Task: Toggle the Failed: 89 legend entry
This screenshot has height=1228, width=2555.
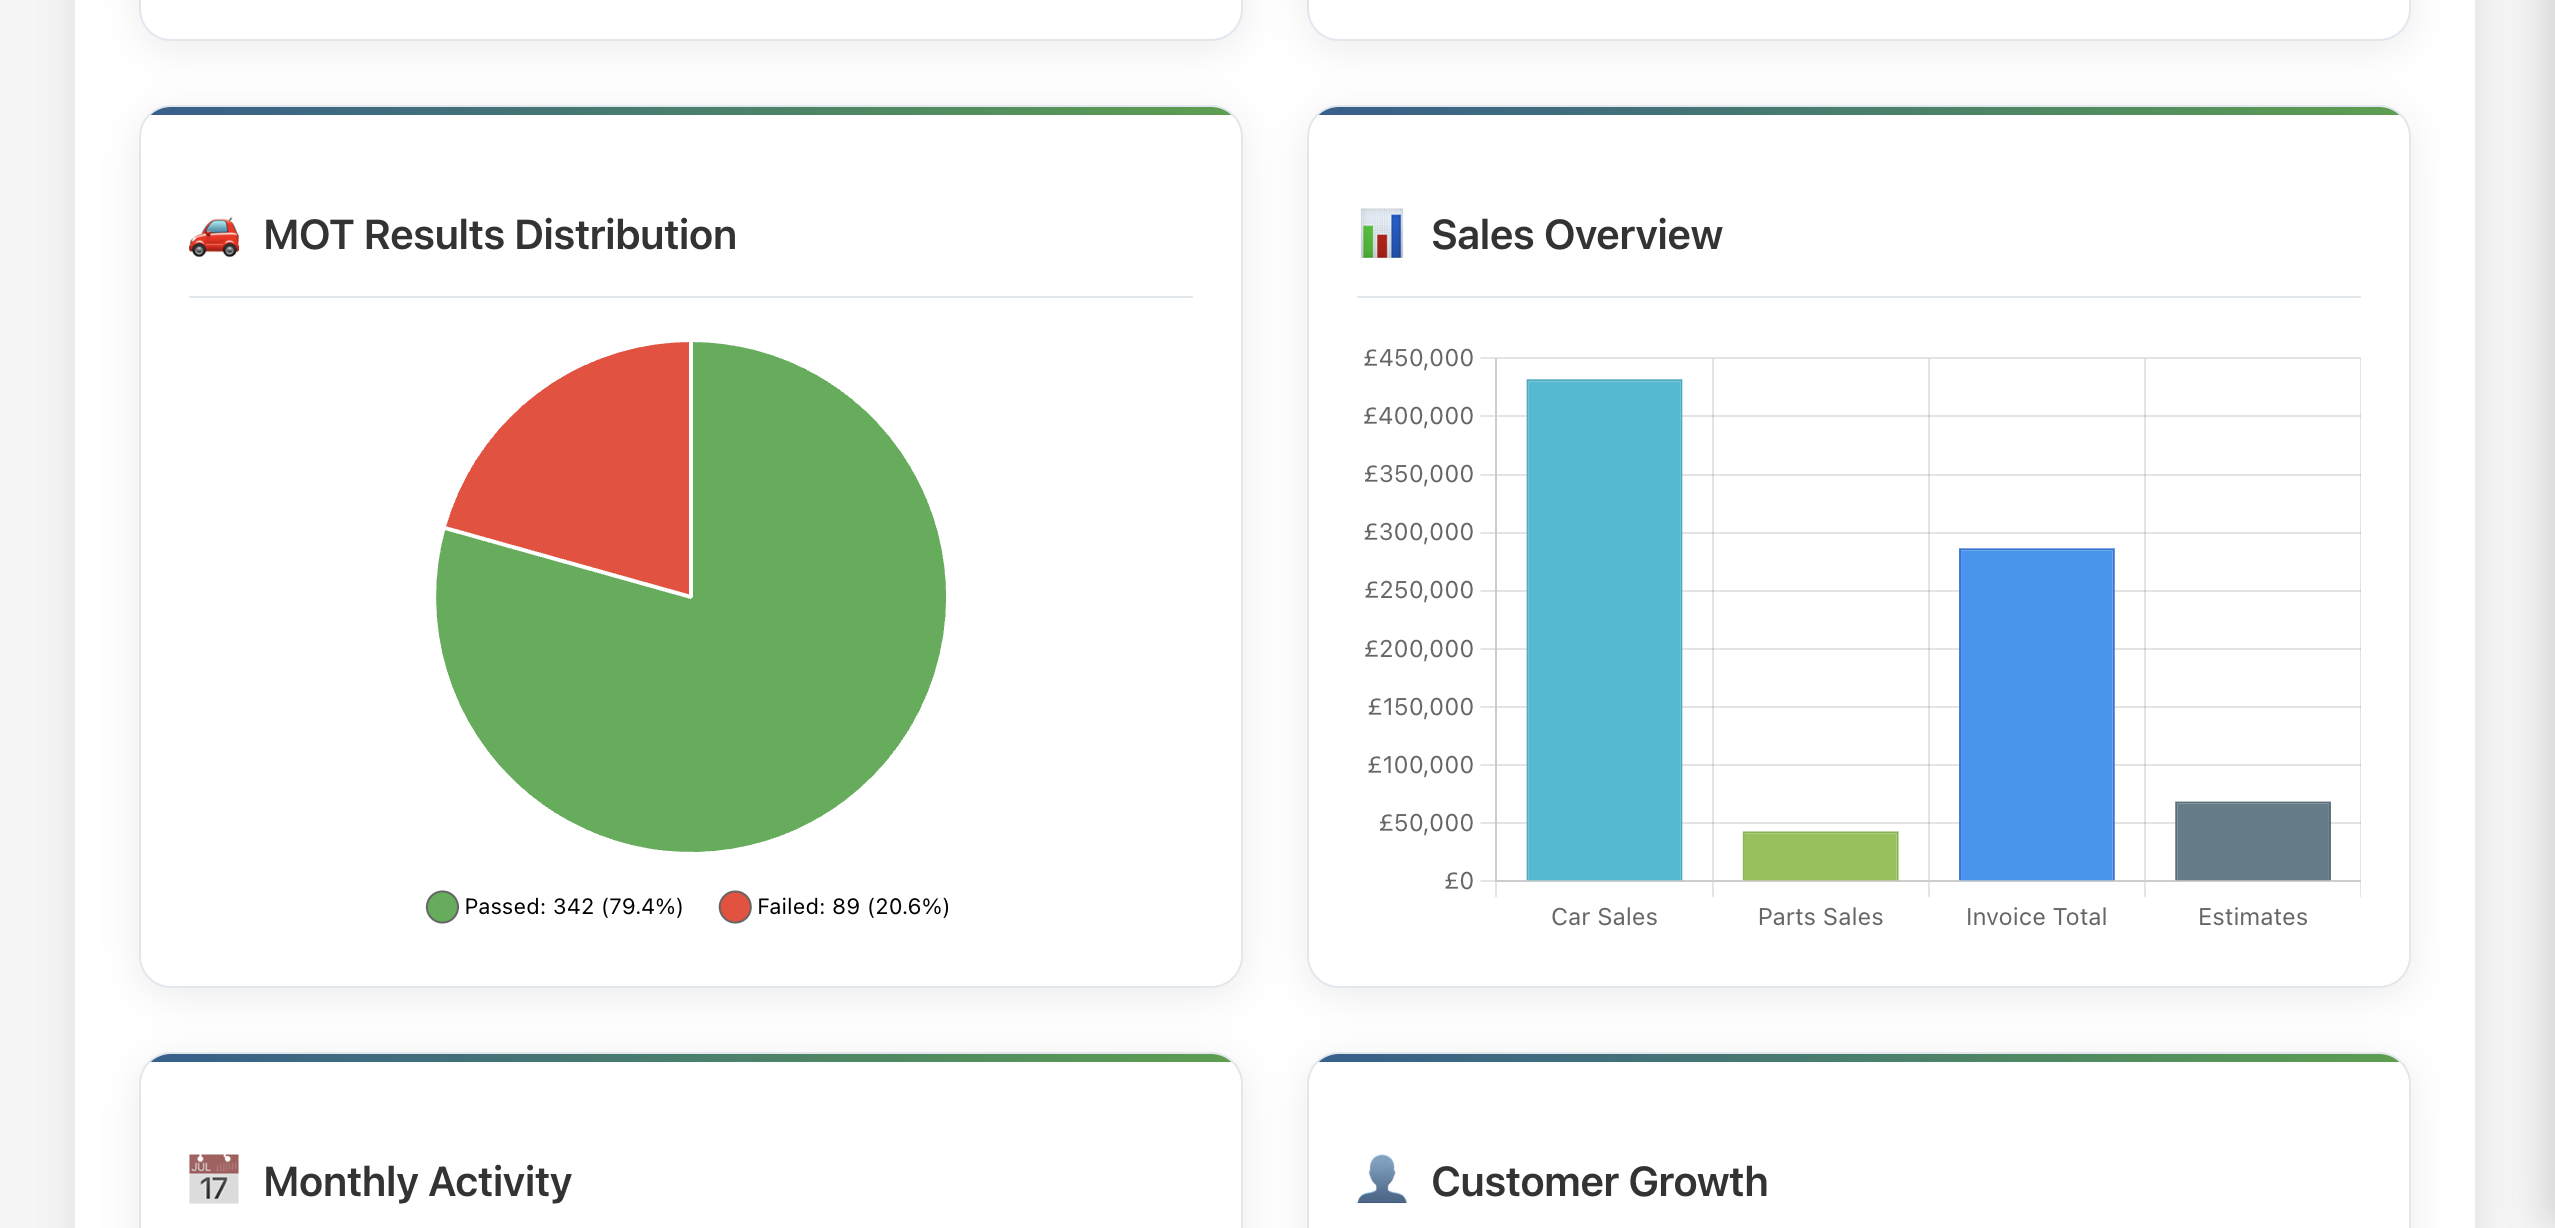Action: (x=838, y=906)
